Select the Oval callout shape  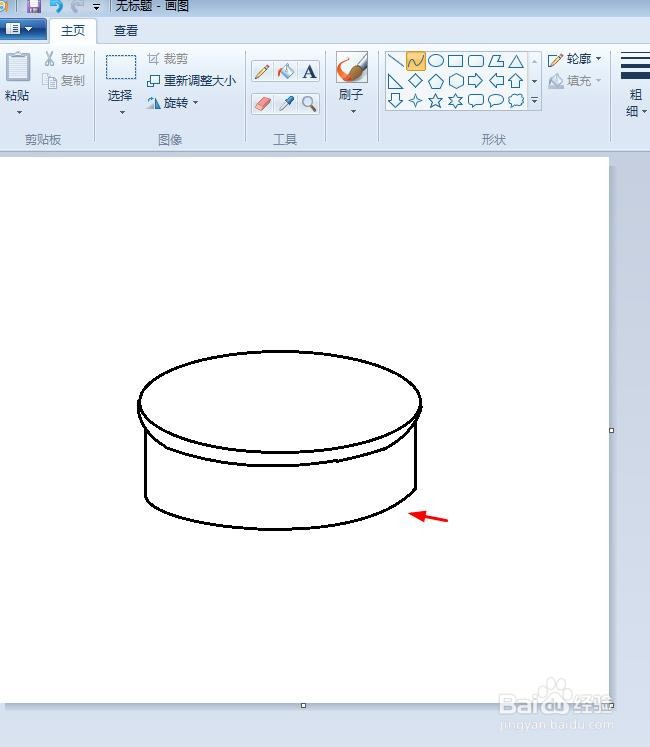(x=496, y=101)
